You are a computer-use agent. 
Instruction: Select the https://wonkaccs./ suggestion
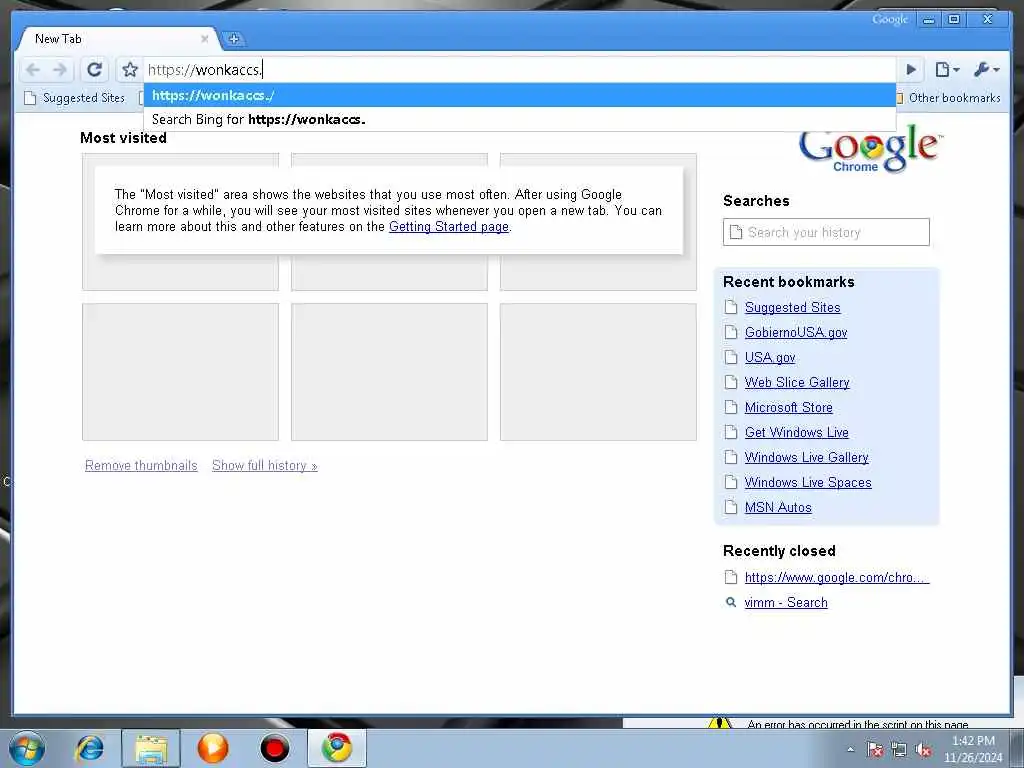pos(520,95)
